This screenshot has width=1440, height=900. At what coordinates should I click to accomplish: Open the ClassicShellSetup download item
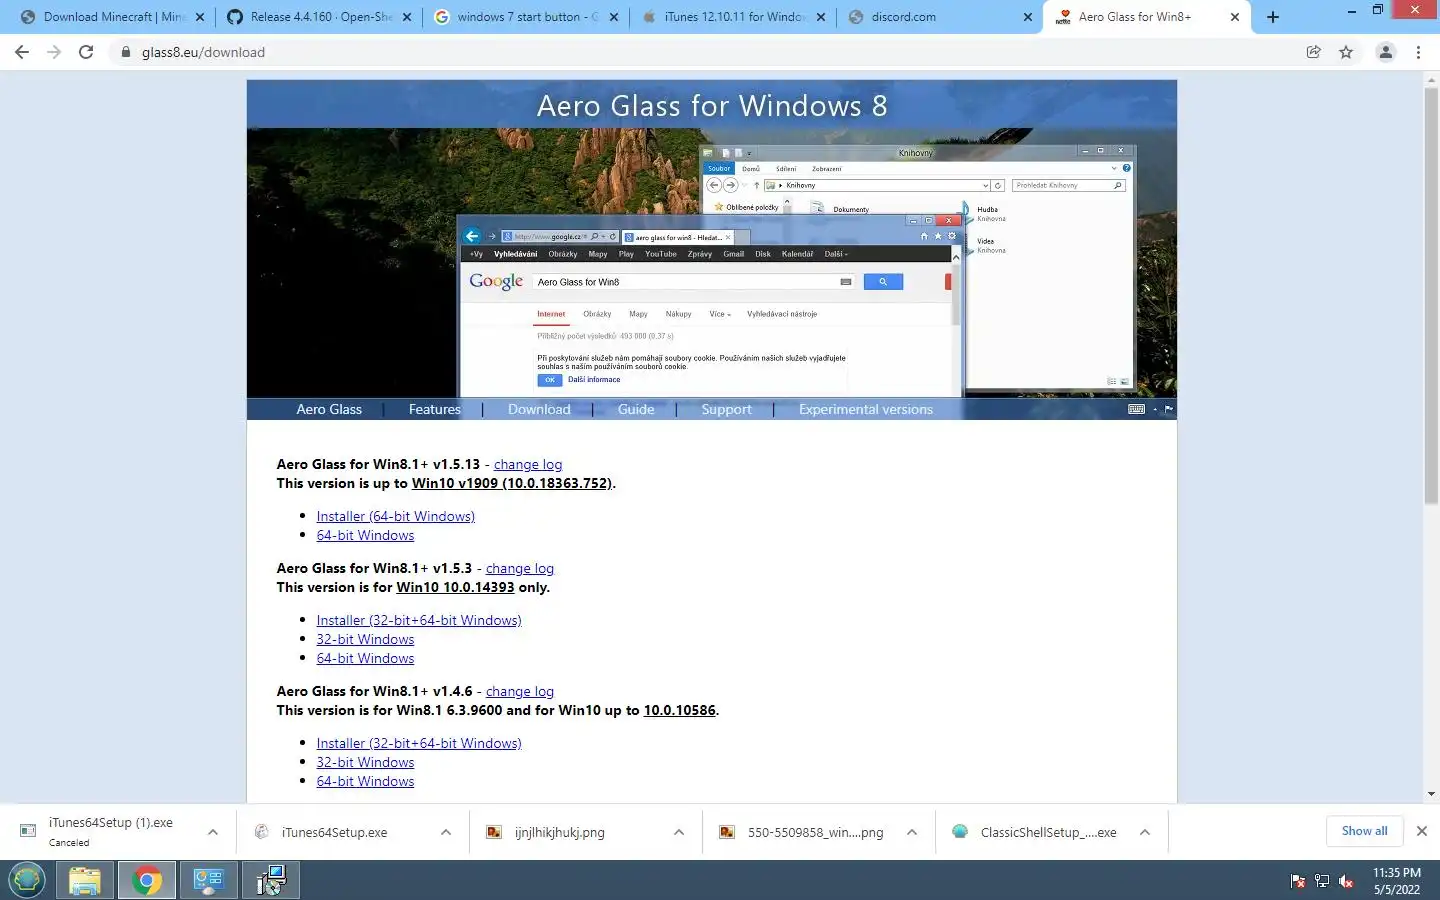[x=1048, y=832]
